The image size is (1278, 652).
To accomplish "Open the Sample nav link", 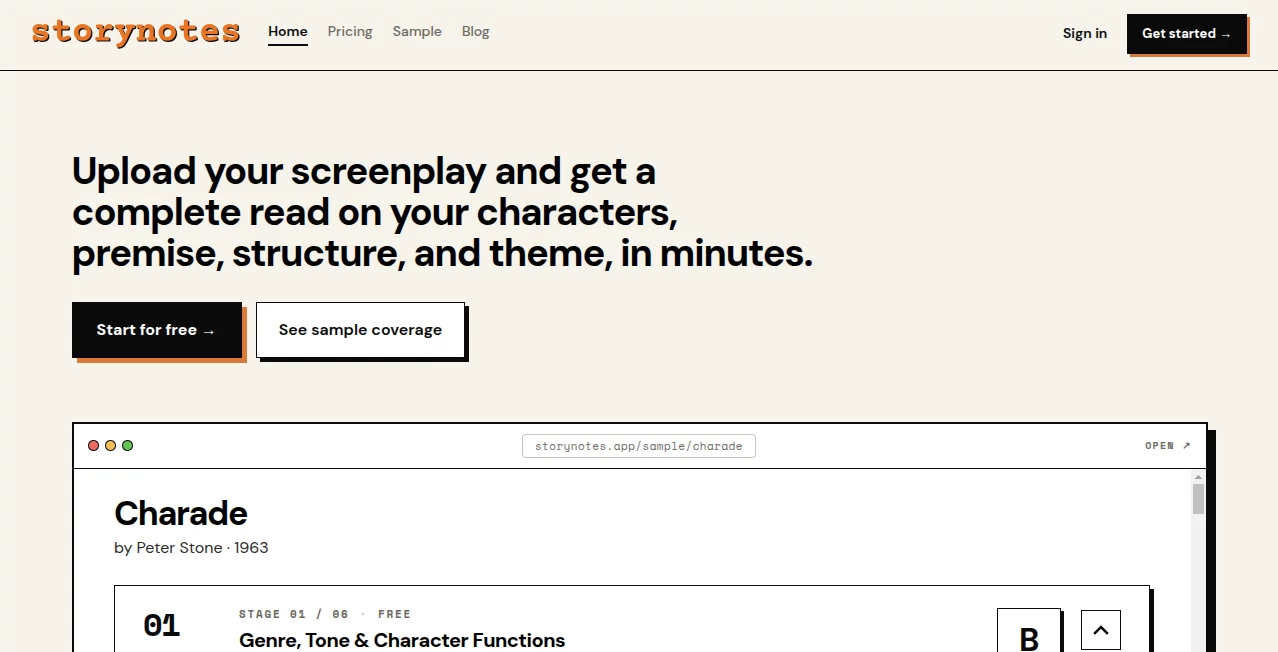I will coord(417,32).
